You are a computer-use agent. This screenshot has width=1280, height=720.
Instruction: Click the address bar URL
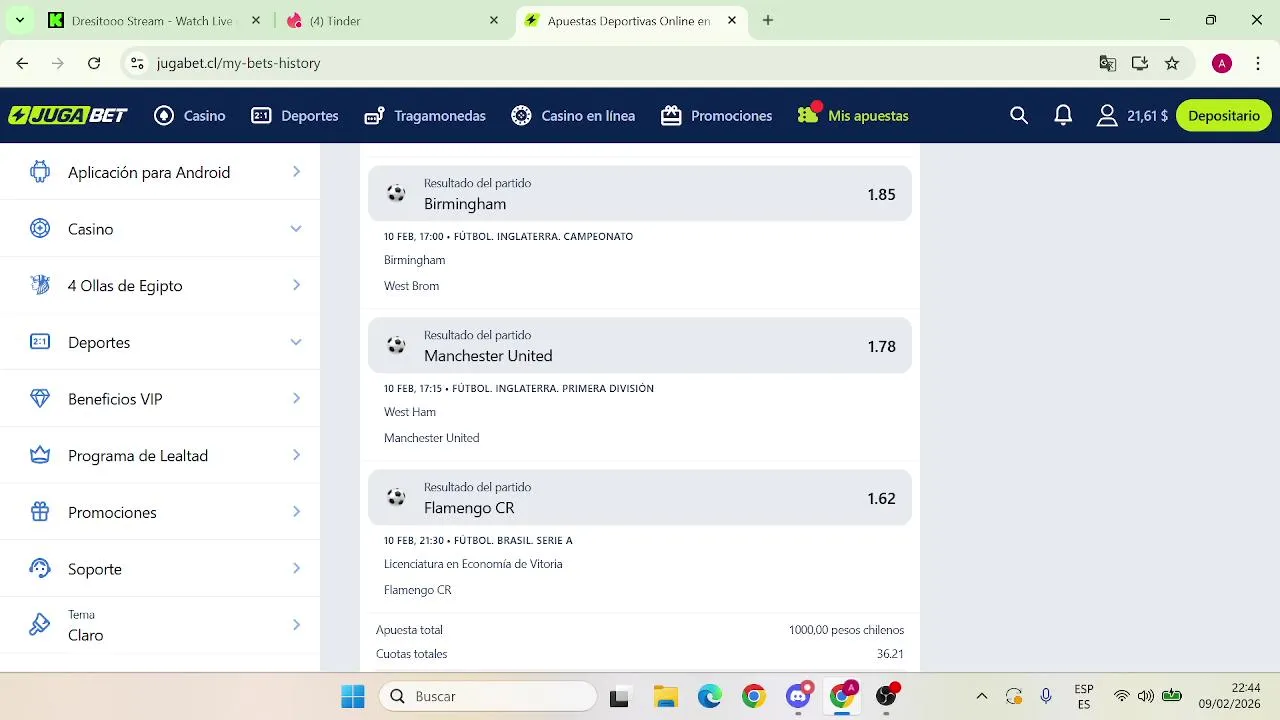(238, 63)
